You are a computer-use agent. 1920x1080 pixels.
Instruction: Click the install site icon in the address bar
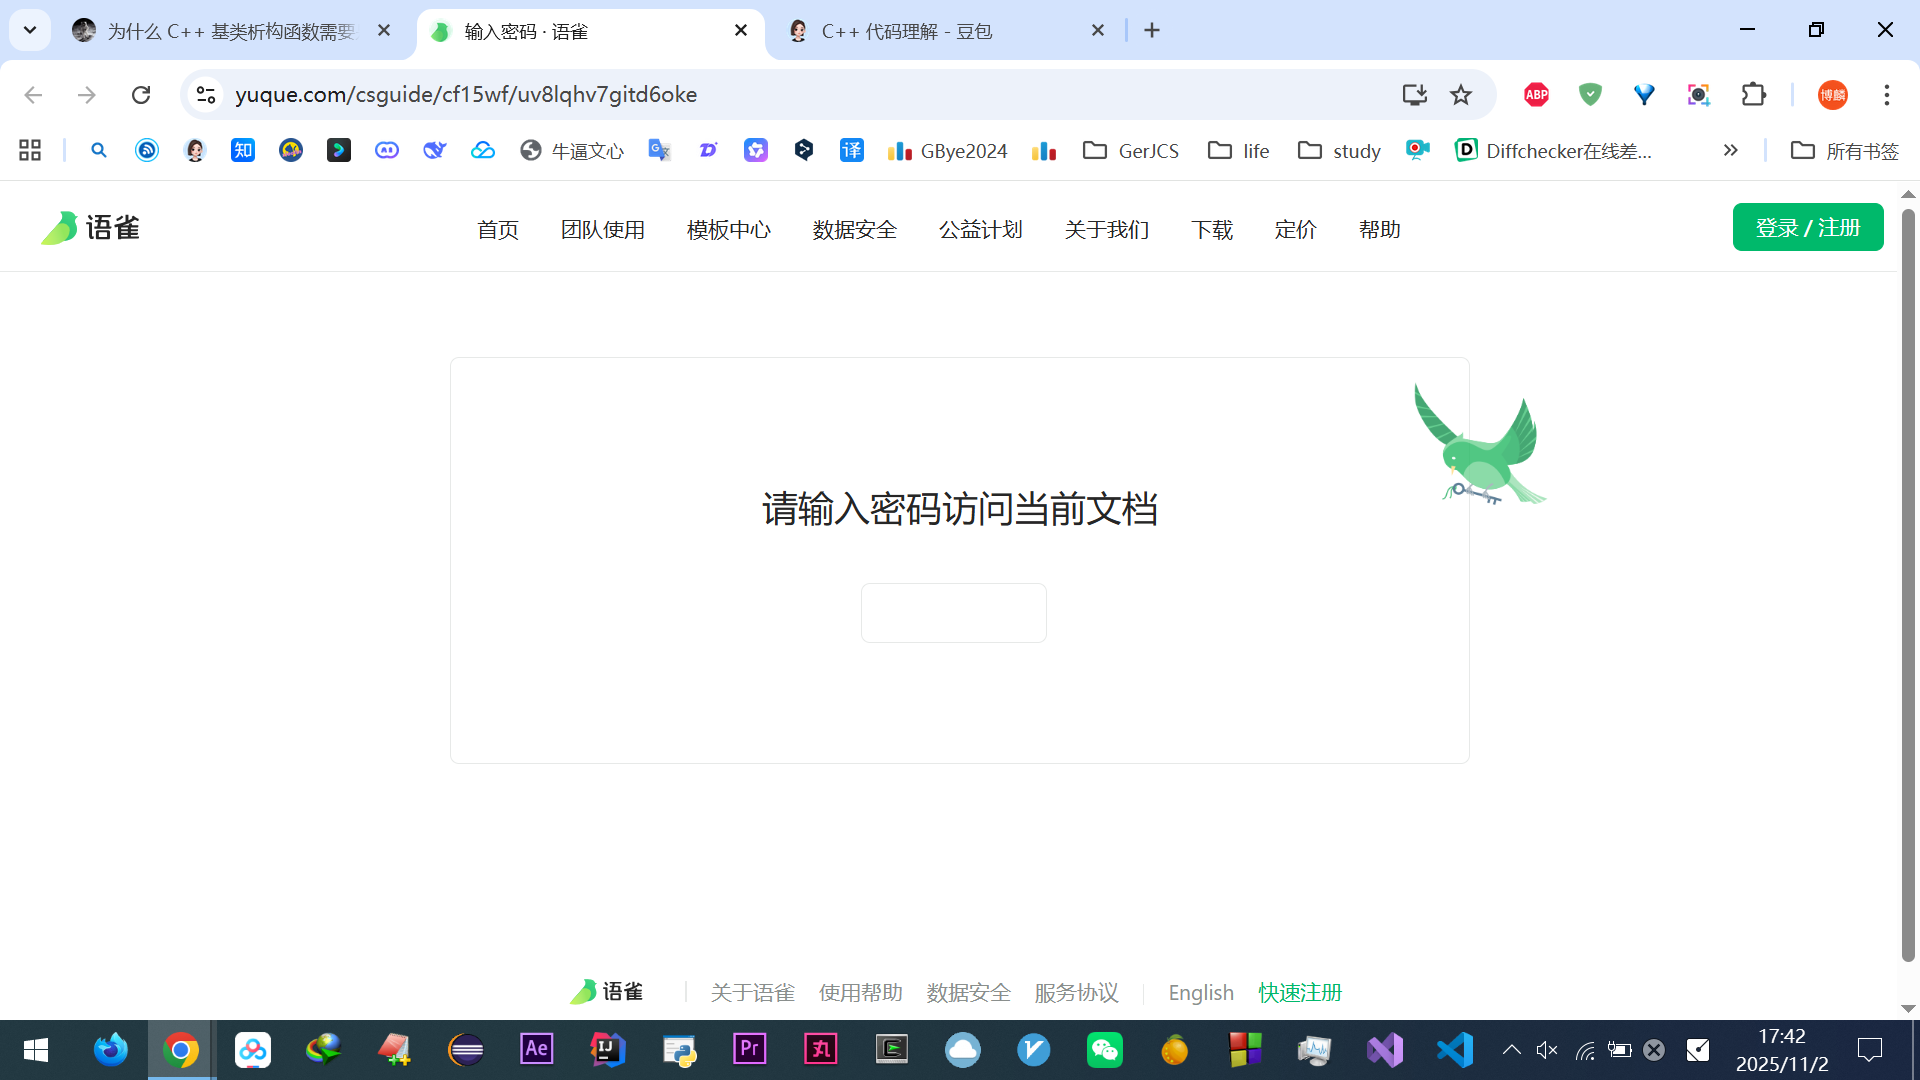(1413, 94)
